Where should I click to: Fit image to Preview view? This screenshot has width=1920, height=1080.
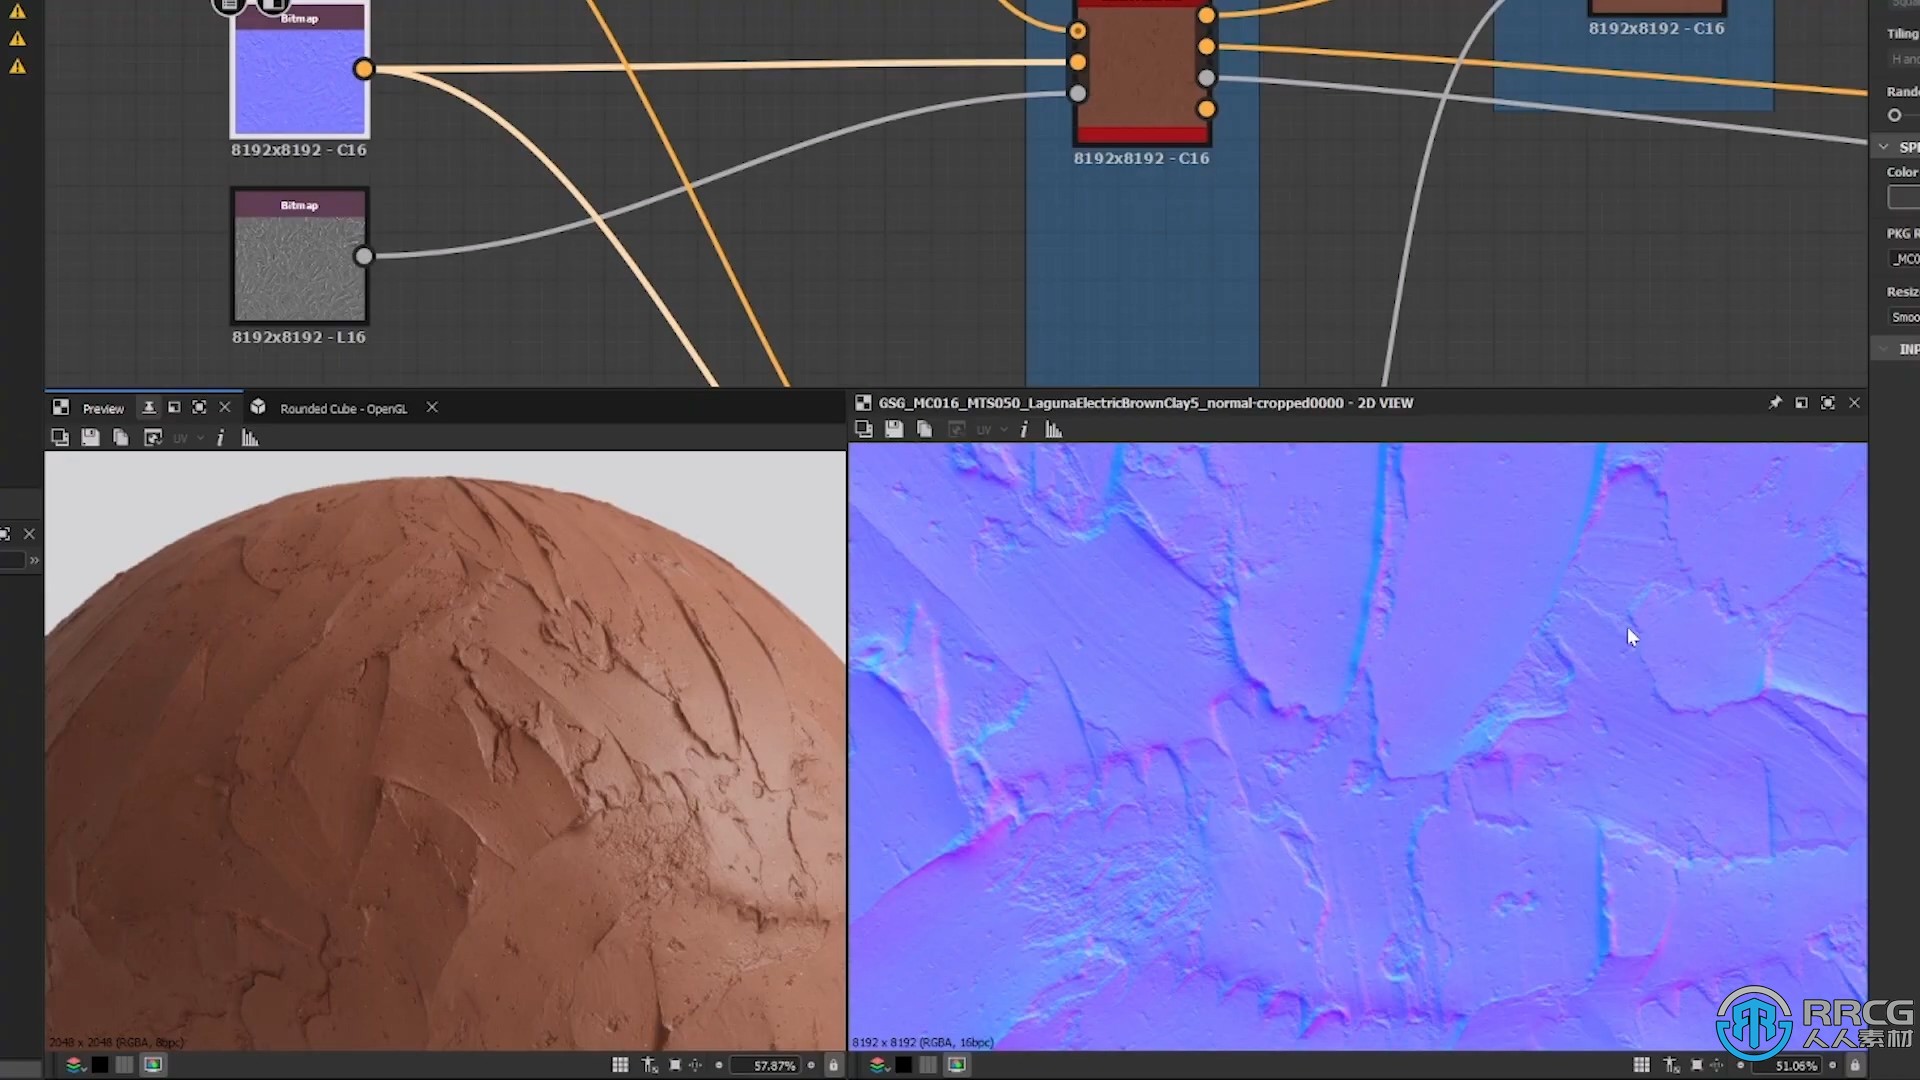pyautogui.click(x=675, y=1065)
